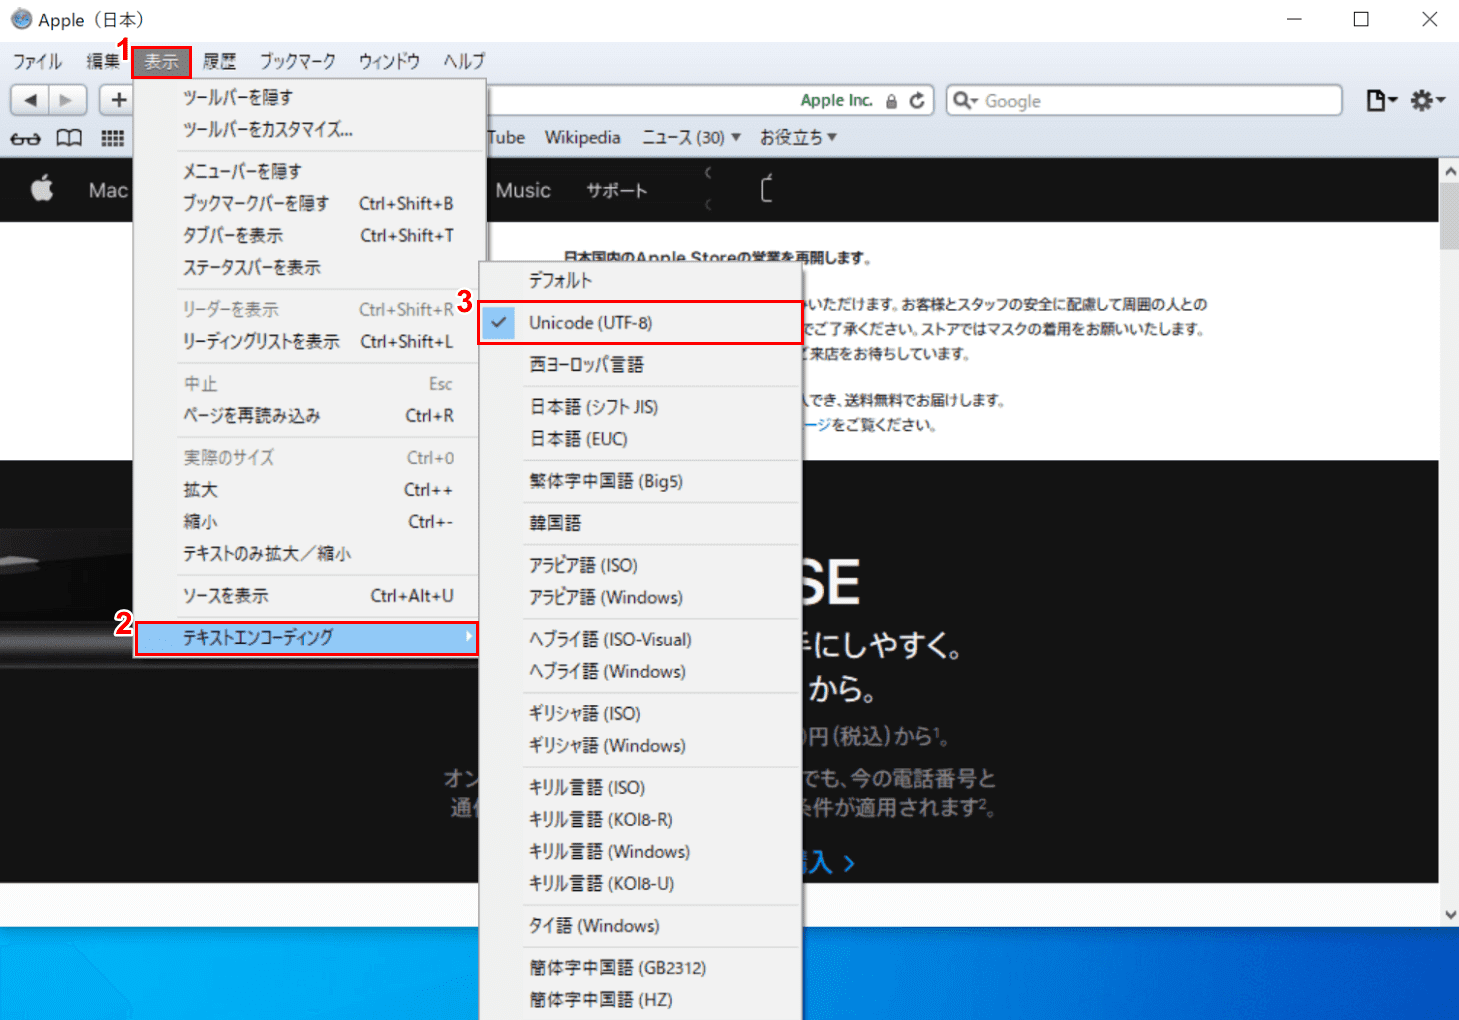This screenshot has height=1020, width=1459.
Task: Choose 日本語 (シフト JIS) encoding
Action: (640, 407)
